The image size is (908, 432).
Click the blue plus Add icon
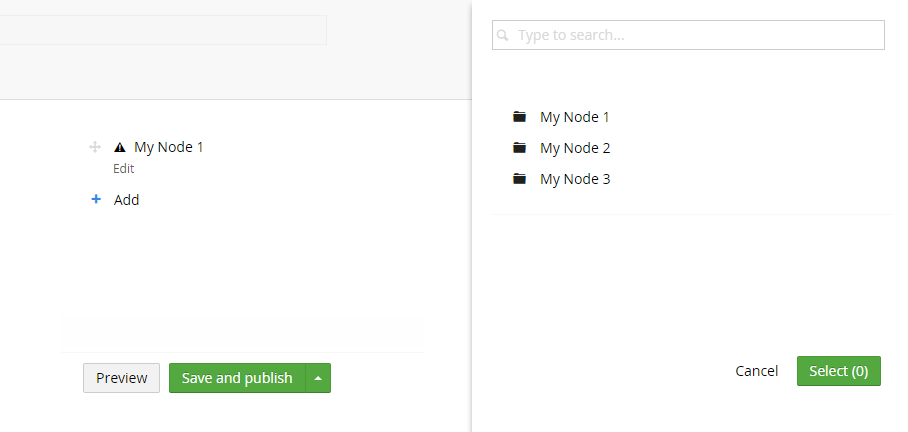pos(96,199)
